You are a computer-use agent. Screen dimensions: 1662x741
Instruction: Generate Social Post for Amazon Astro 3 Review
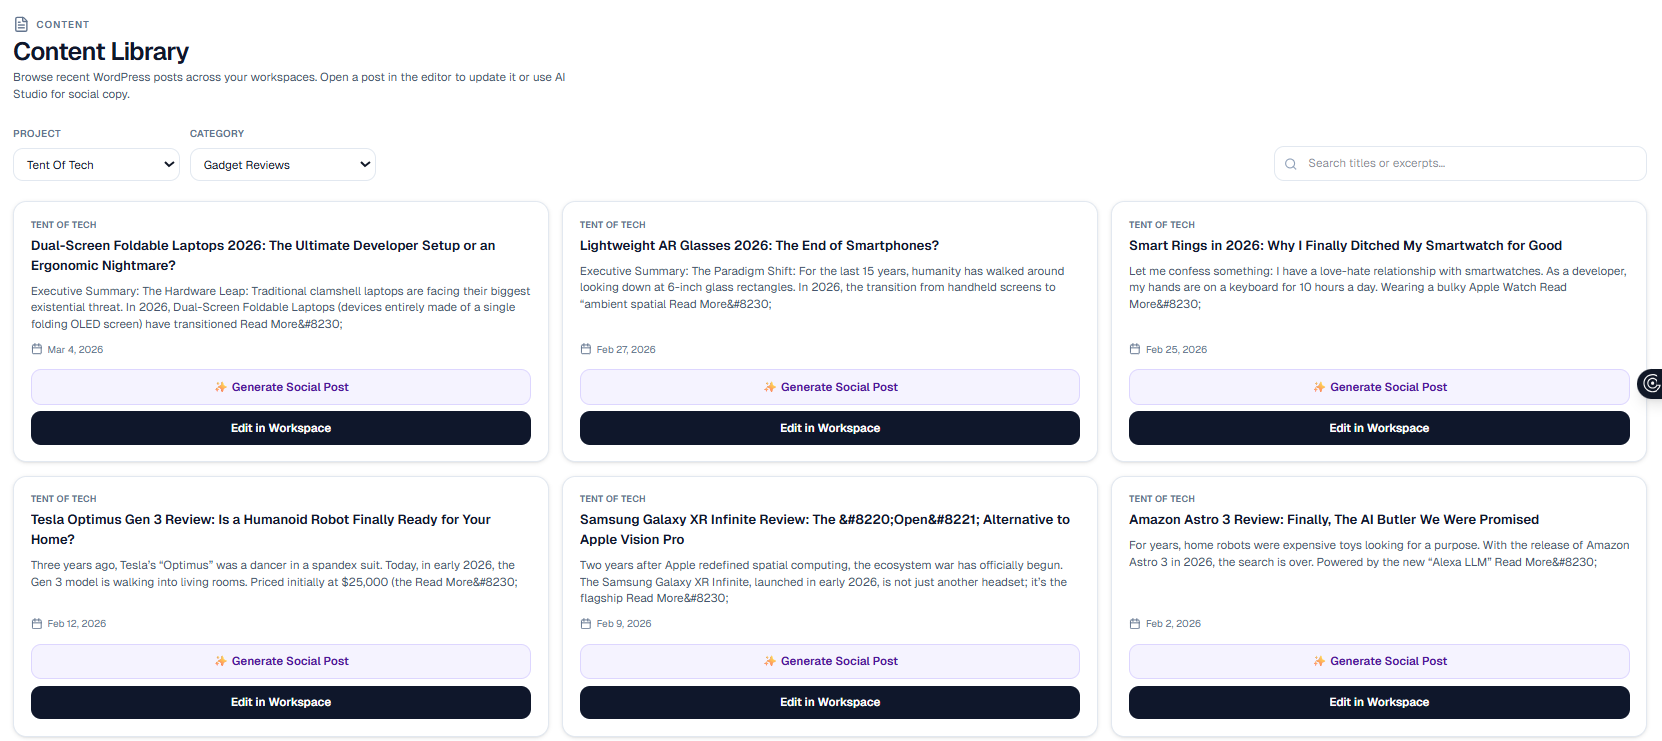(x=1379, y=661)
